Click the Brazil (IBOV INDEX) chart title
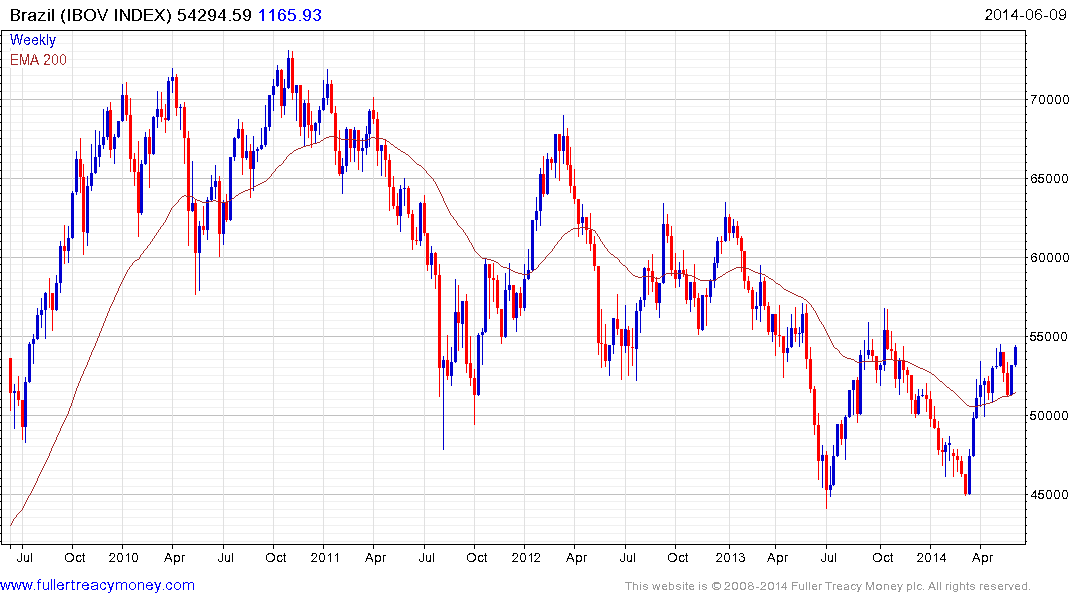The height and width of the screenshot is (600, 1075). click(x=90, y=15)
